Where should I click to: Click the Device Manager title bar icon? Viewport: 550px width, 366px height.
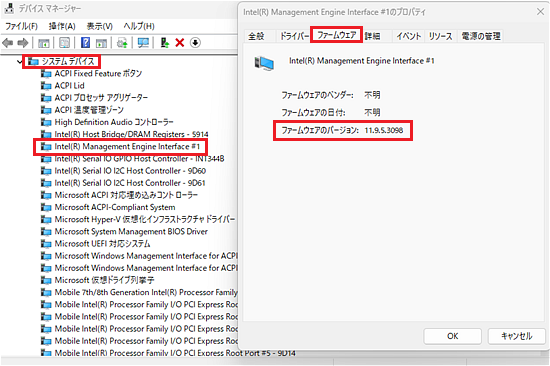coord(9,8)
